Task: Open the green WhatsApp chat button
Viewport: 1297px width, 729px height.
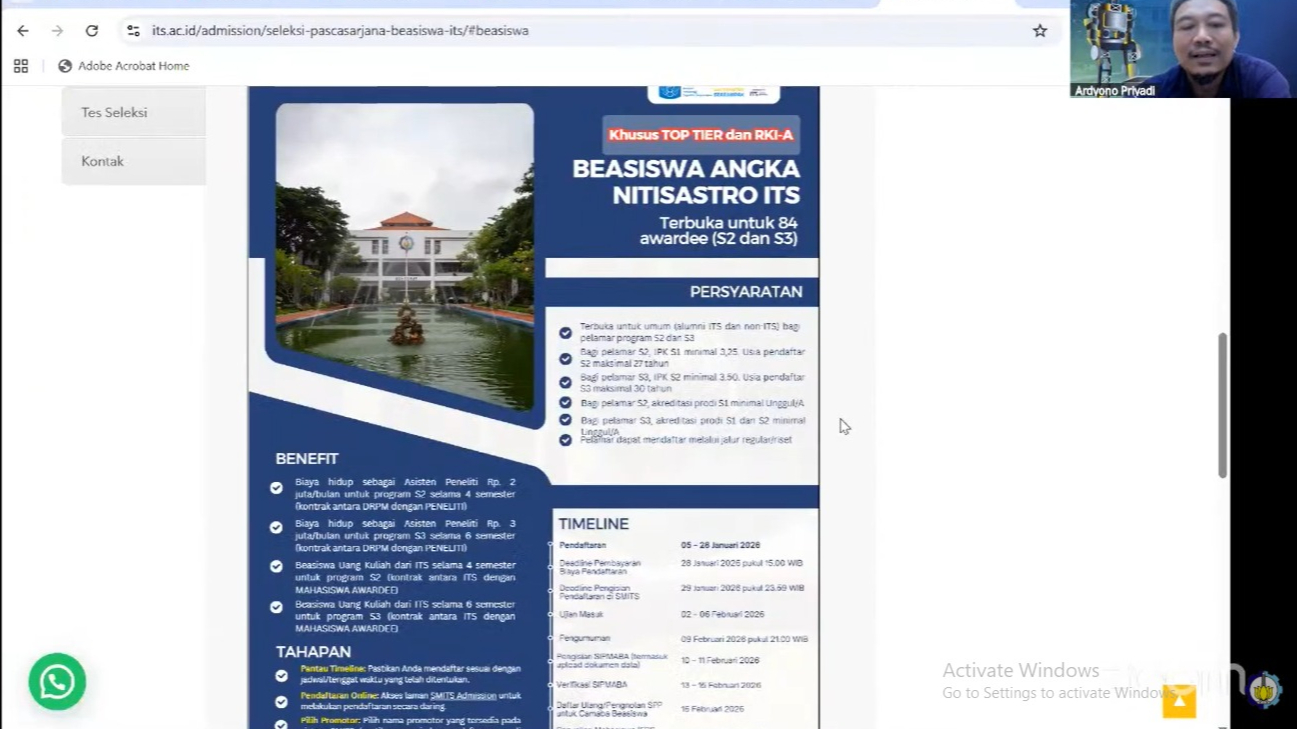Action: [57, 682]
